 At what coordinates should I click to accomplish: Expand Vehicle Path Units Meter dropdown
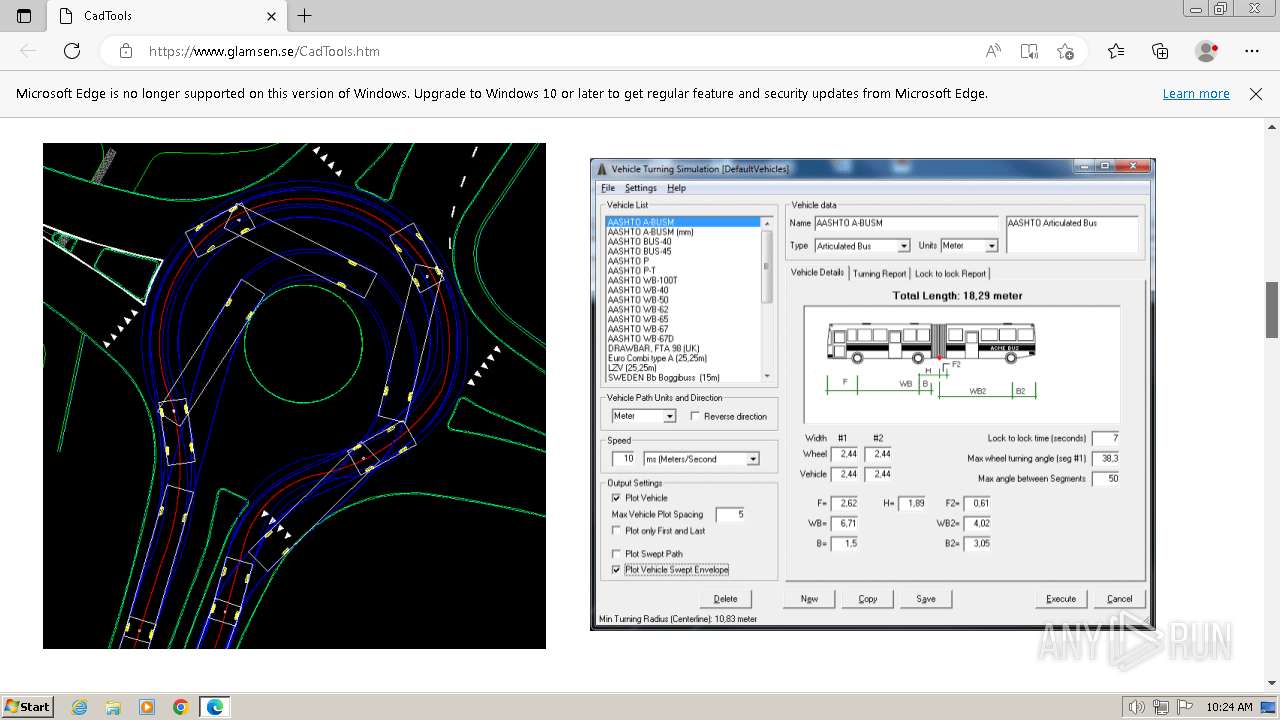(x=669, y=416)
